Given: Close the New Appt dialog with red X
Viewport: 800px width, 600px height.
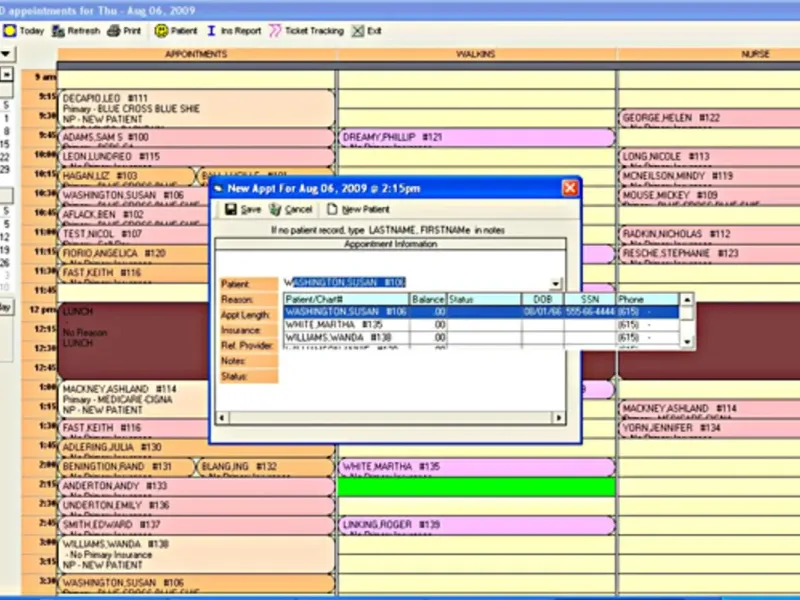Looking at the screenshot, I should (570, 188).
